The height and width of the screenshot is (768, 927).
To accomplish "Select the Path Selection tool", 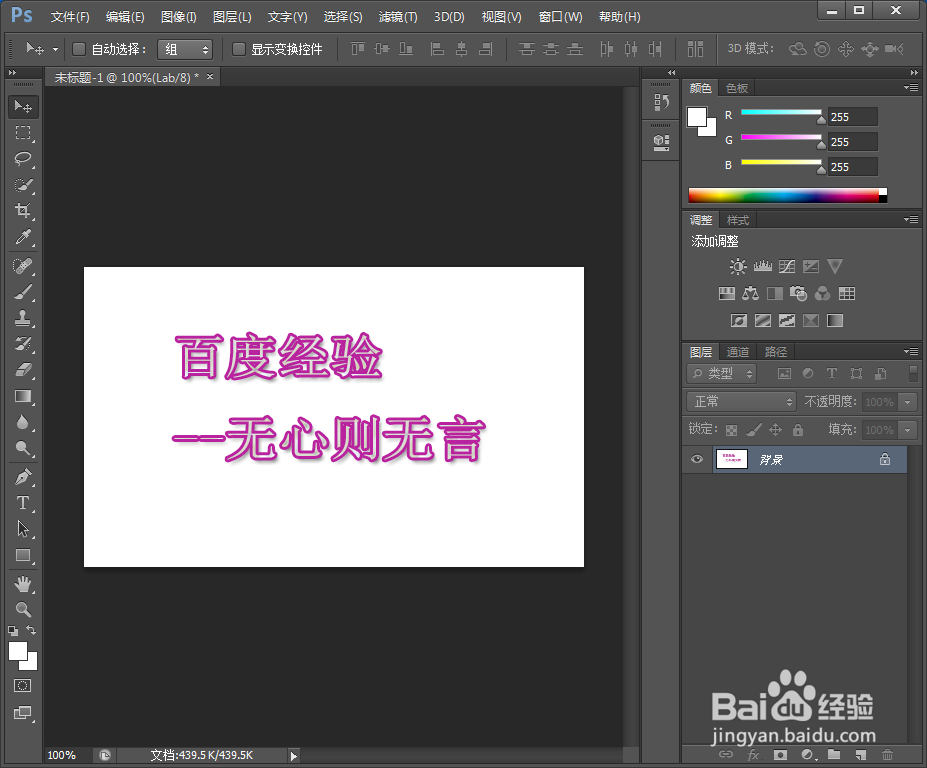I will point(23,529).
